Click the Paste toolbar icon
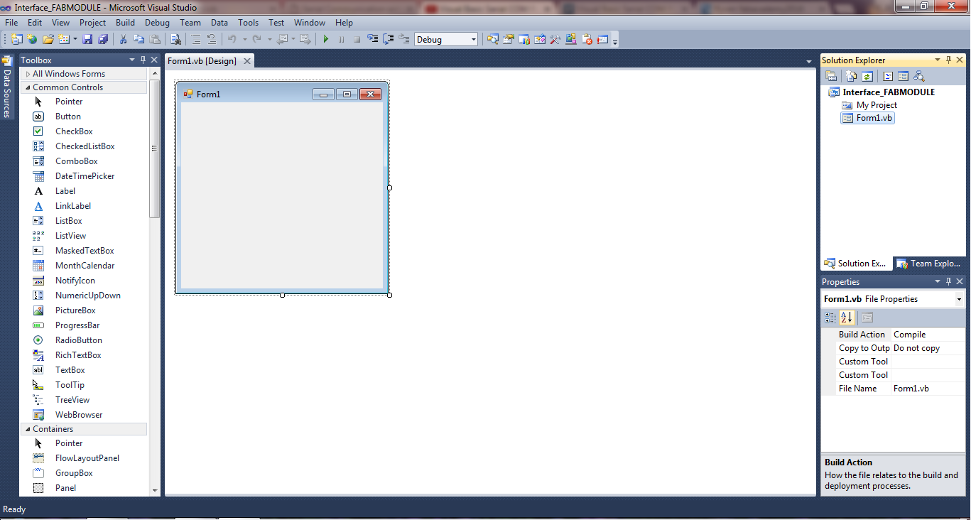 (155, 40)
